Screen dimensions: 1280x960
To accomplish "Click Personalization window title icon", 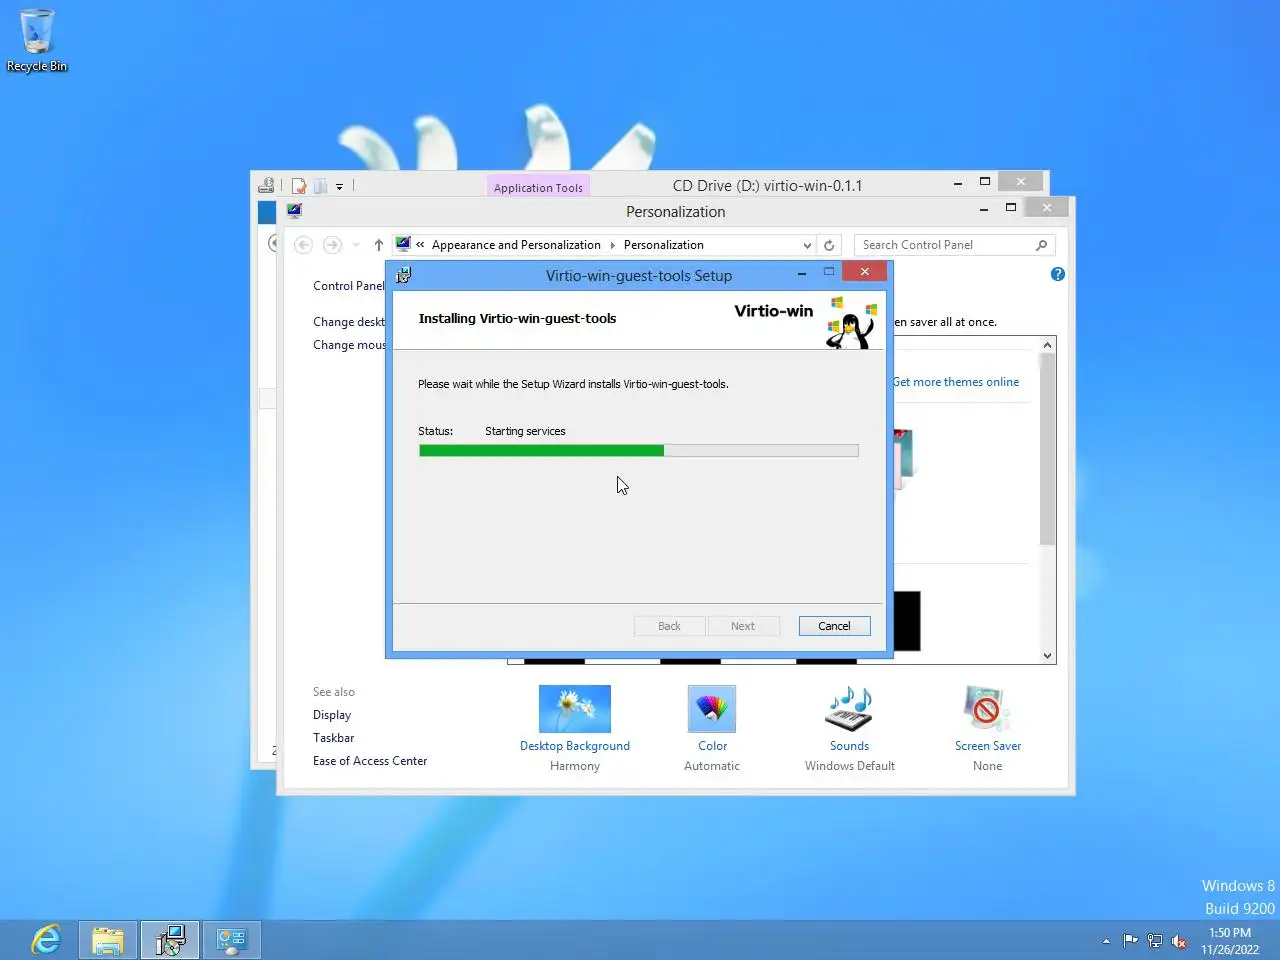I will (x=294, y=210).
